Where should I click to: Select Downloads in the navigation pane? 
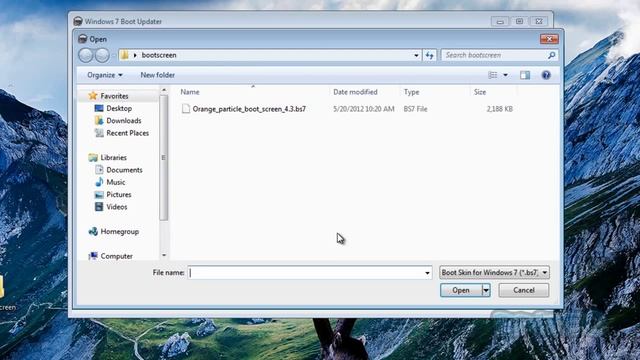pyautogui.click(x=124, y=121)
